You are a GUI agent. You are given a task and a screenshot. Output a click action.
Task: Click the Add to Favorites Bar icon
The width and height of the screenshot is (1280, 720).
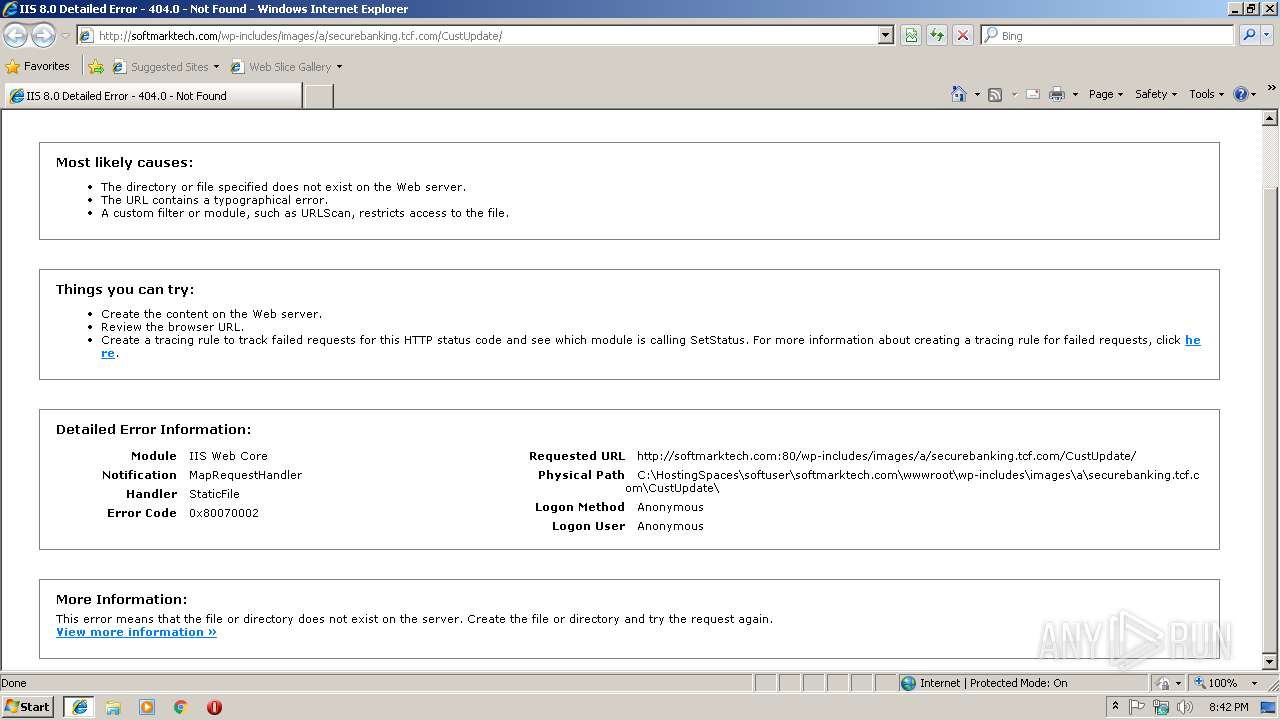96,67
